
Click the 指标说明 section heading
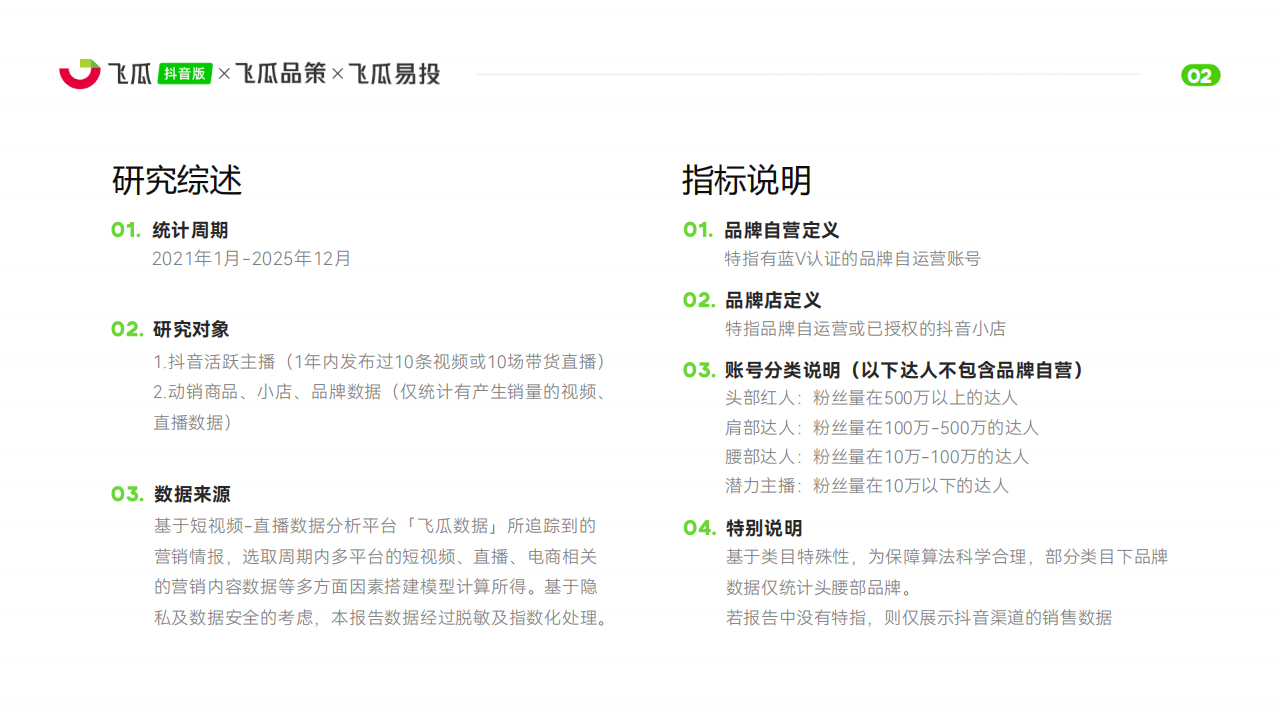click(746, 181)
